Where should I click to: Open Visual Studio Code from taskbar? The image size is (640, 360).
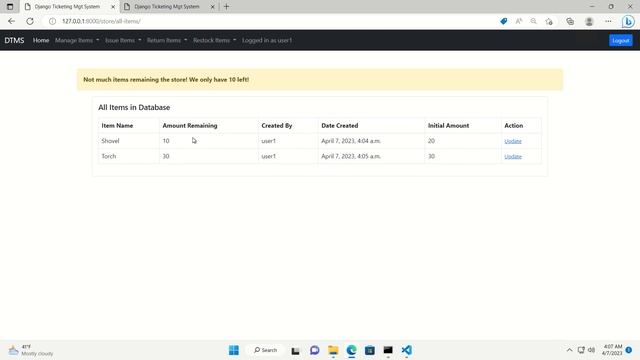(407, 350)
